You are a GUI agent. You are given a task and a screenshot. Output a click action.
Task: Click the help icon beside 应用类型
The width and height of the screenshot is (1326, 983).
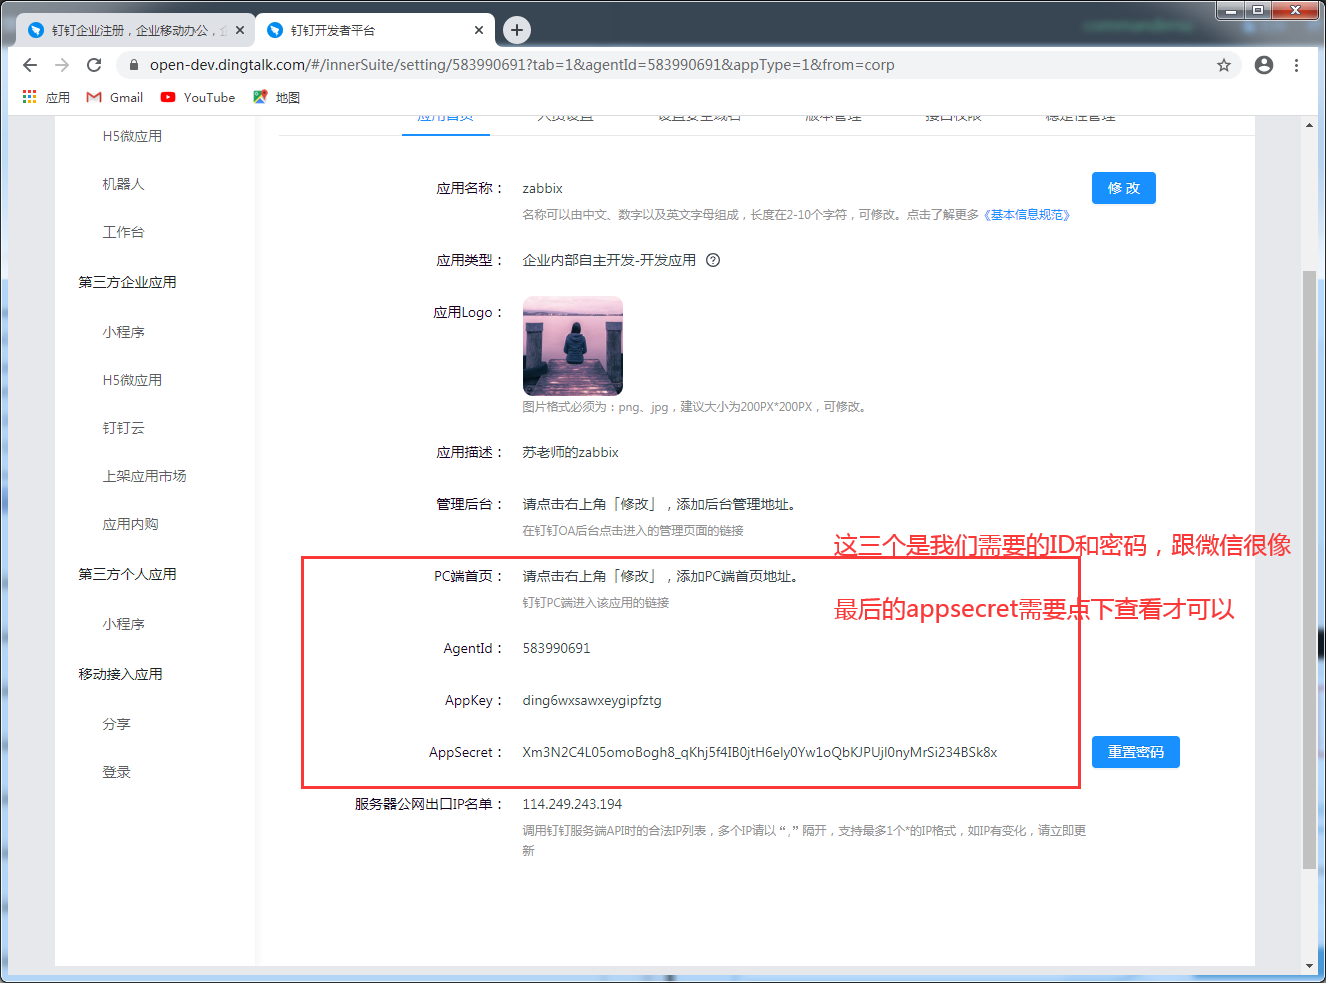click(x=713, y=260)
